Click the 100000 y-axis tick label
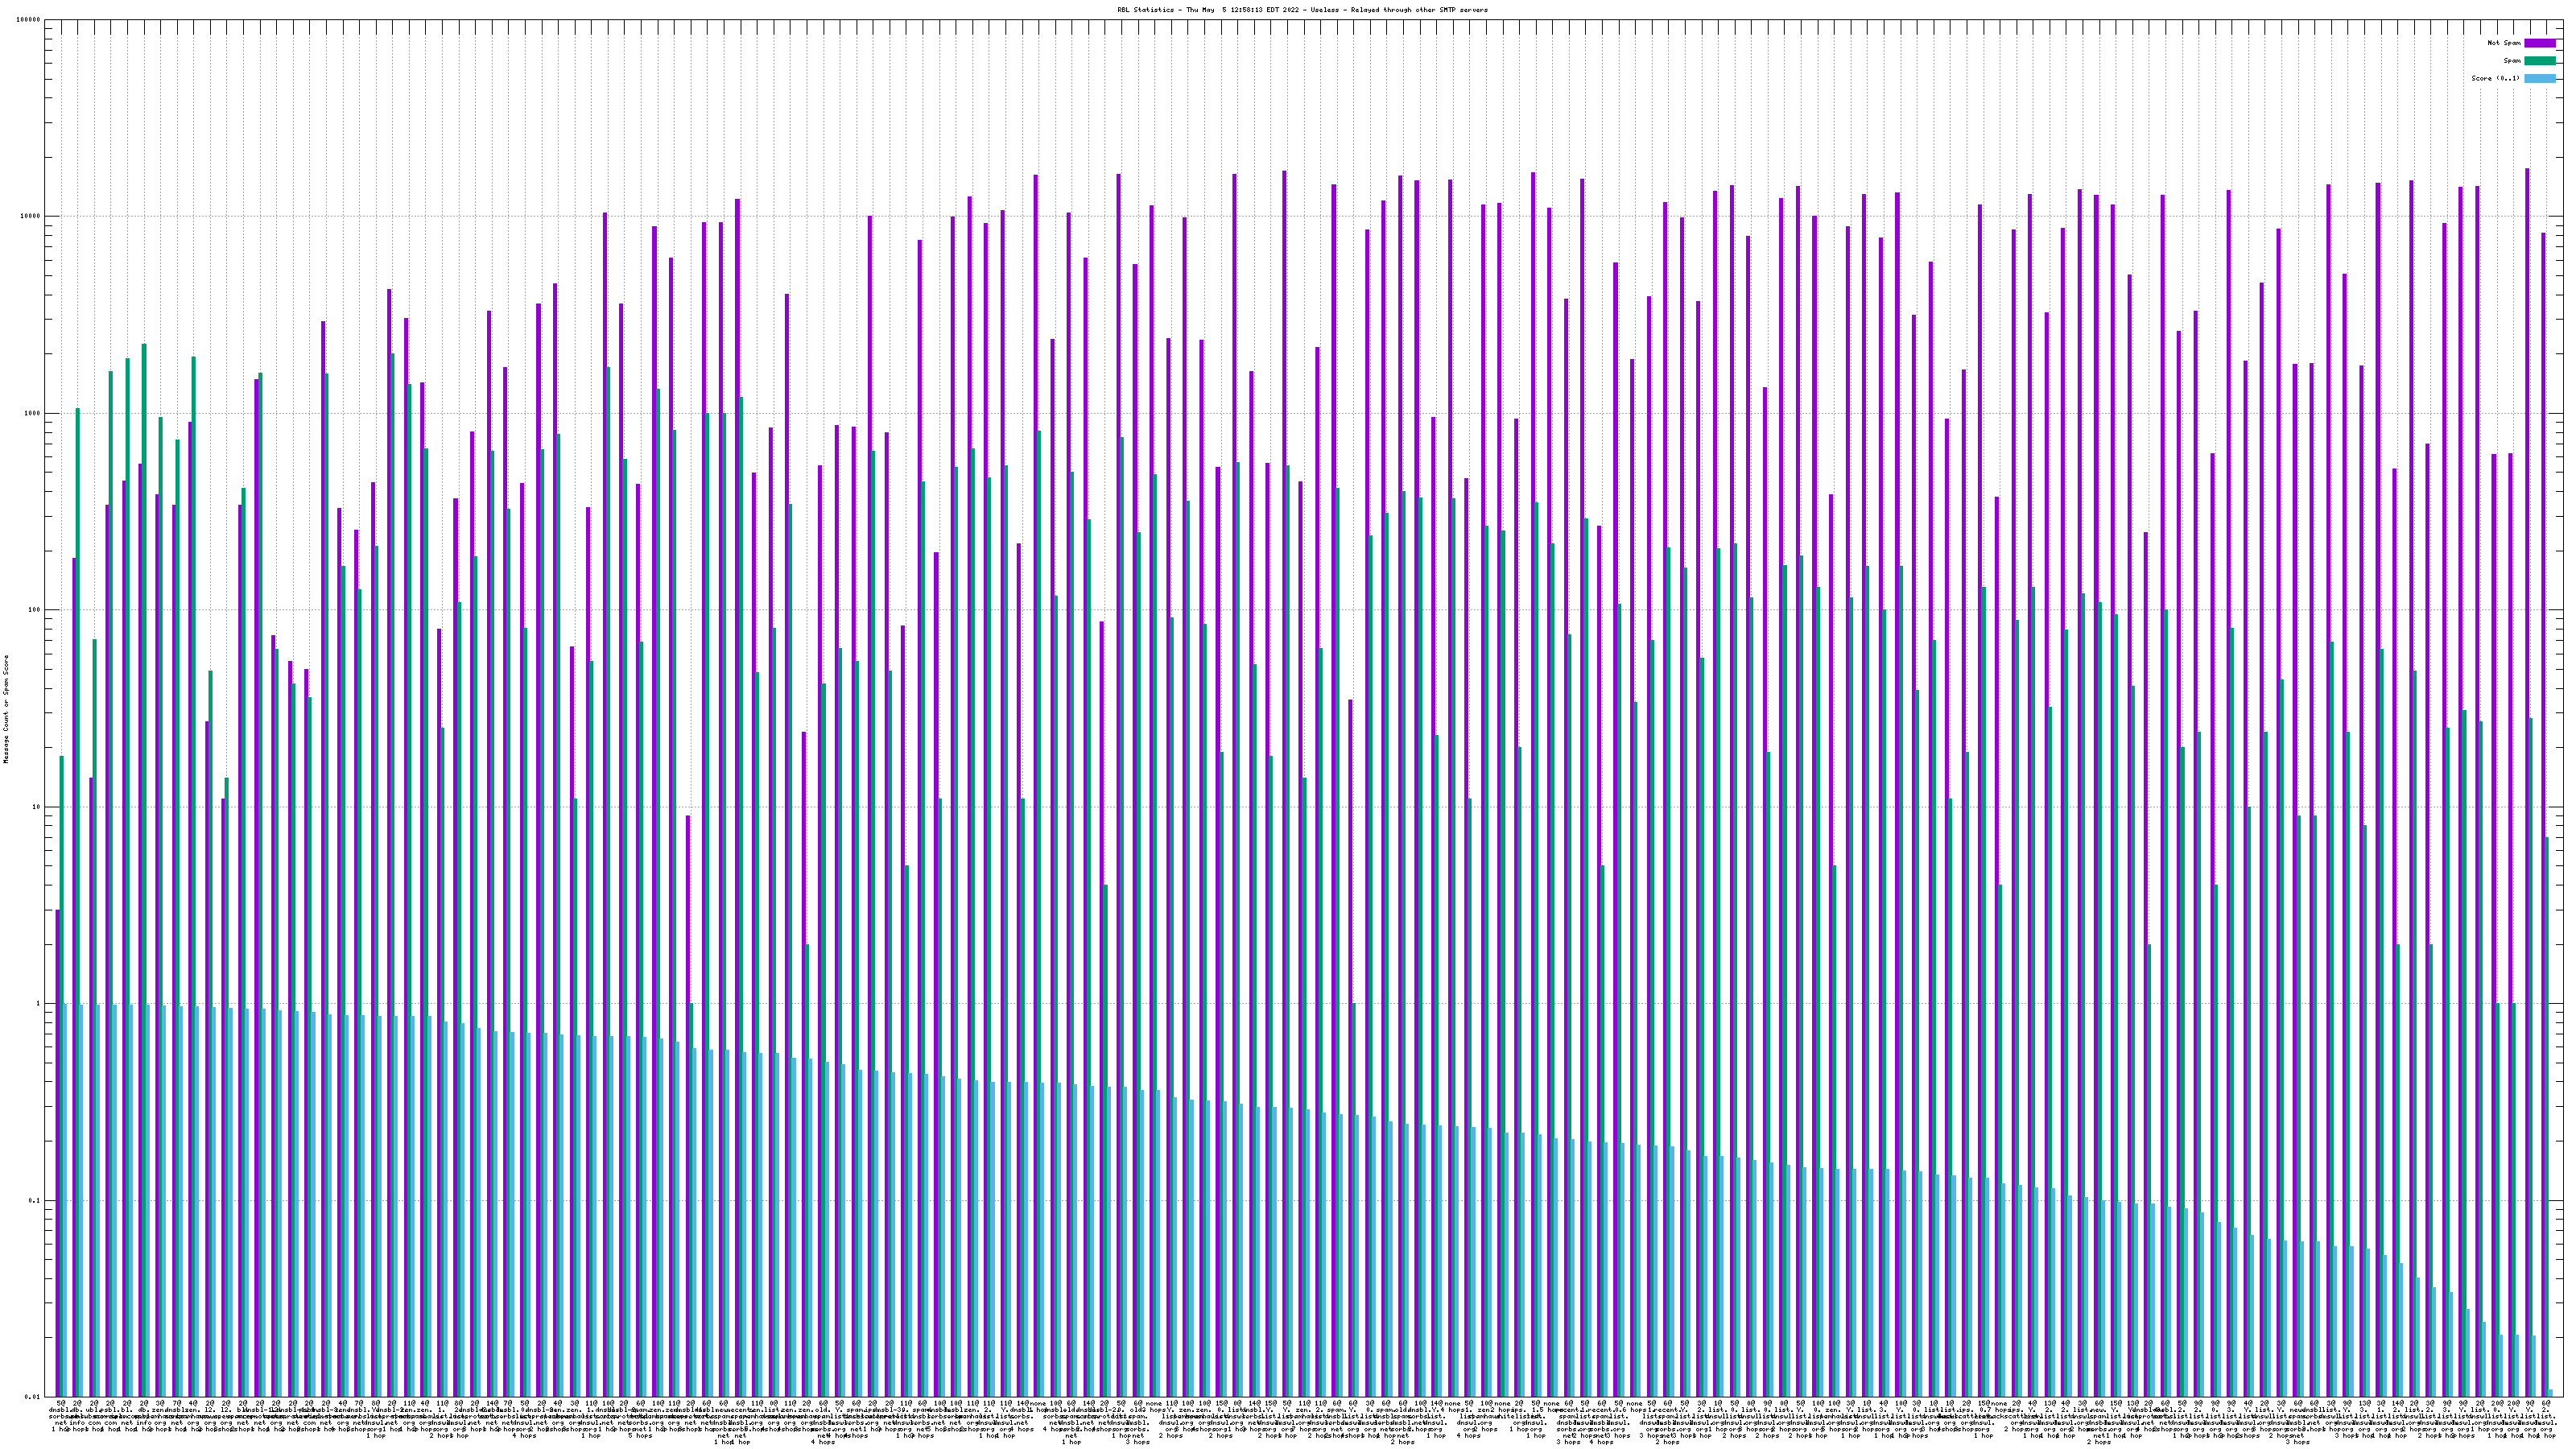Image resolution: width=2576 pixels, height=1449 pixels. point(29,20)
